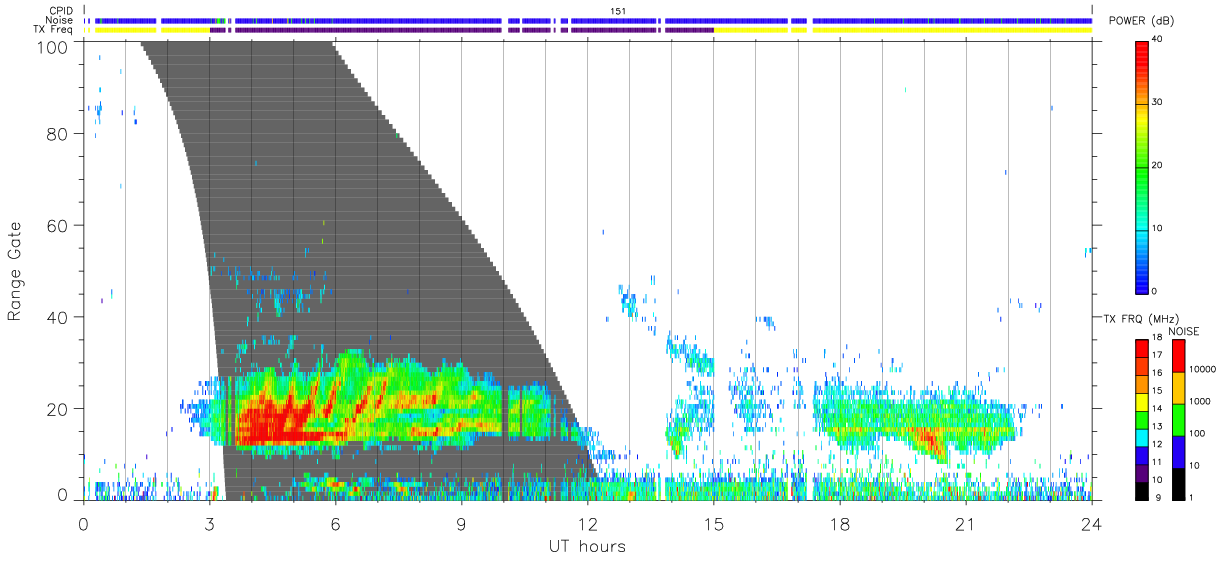Click the x-axis tick label '12'
1228x567 pixels.
click(587, 523)
